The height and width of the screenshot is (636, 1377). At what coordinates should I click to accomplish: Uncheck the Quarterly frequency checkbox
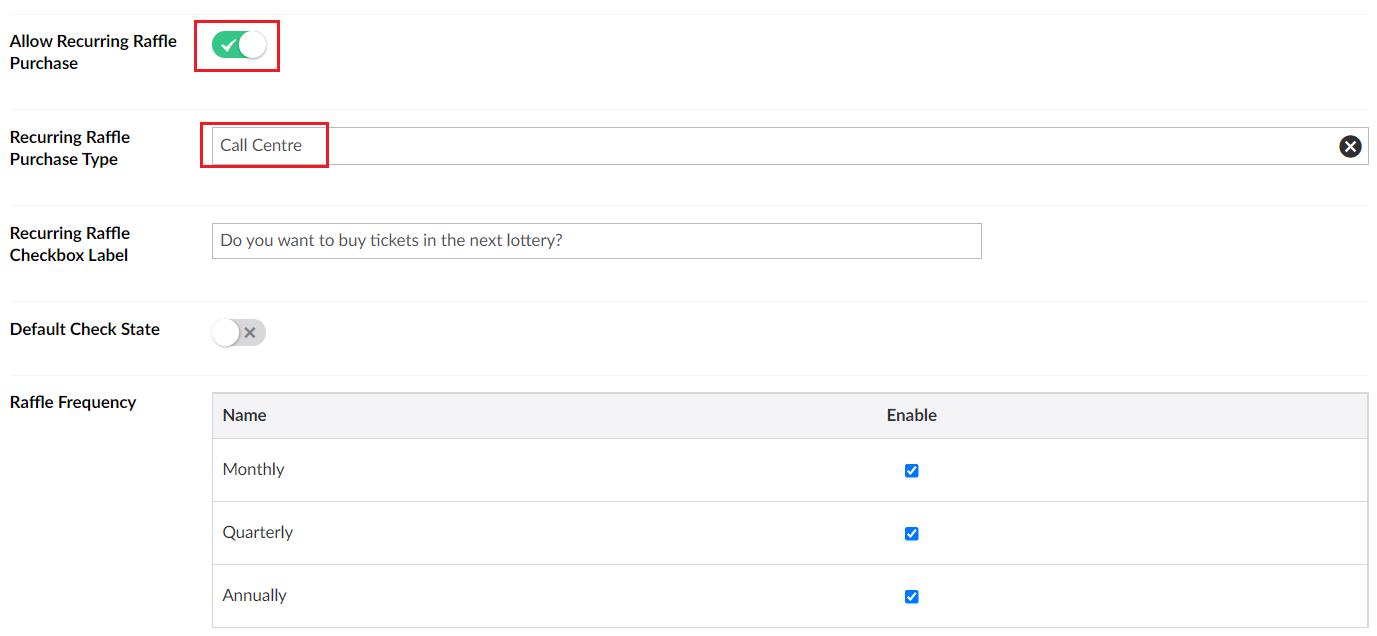coord(911,533)
